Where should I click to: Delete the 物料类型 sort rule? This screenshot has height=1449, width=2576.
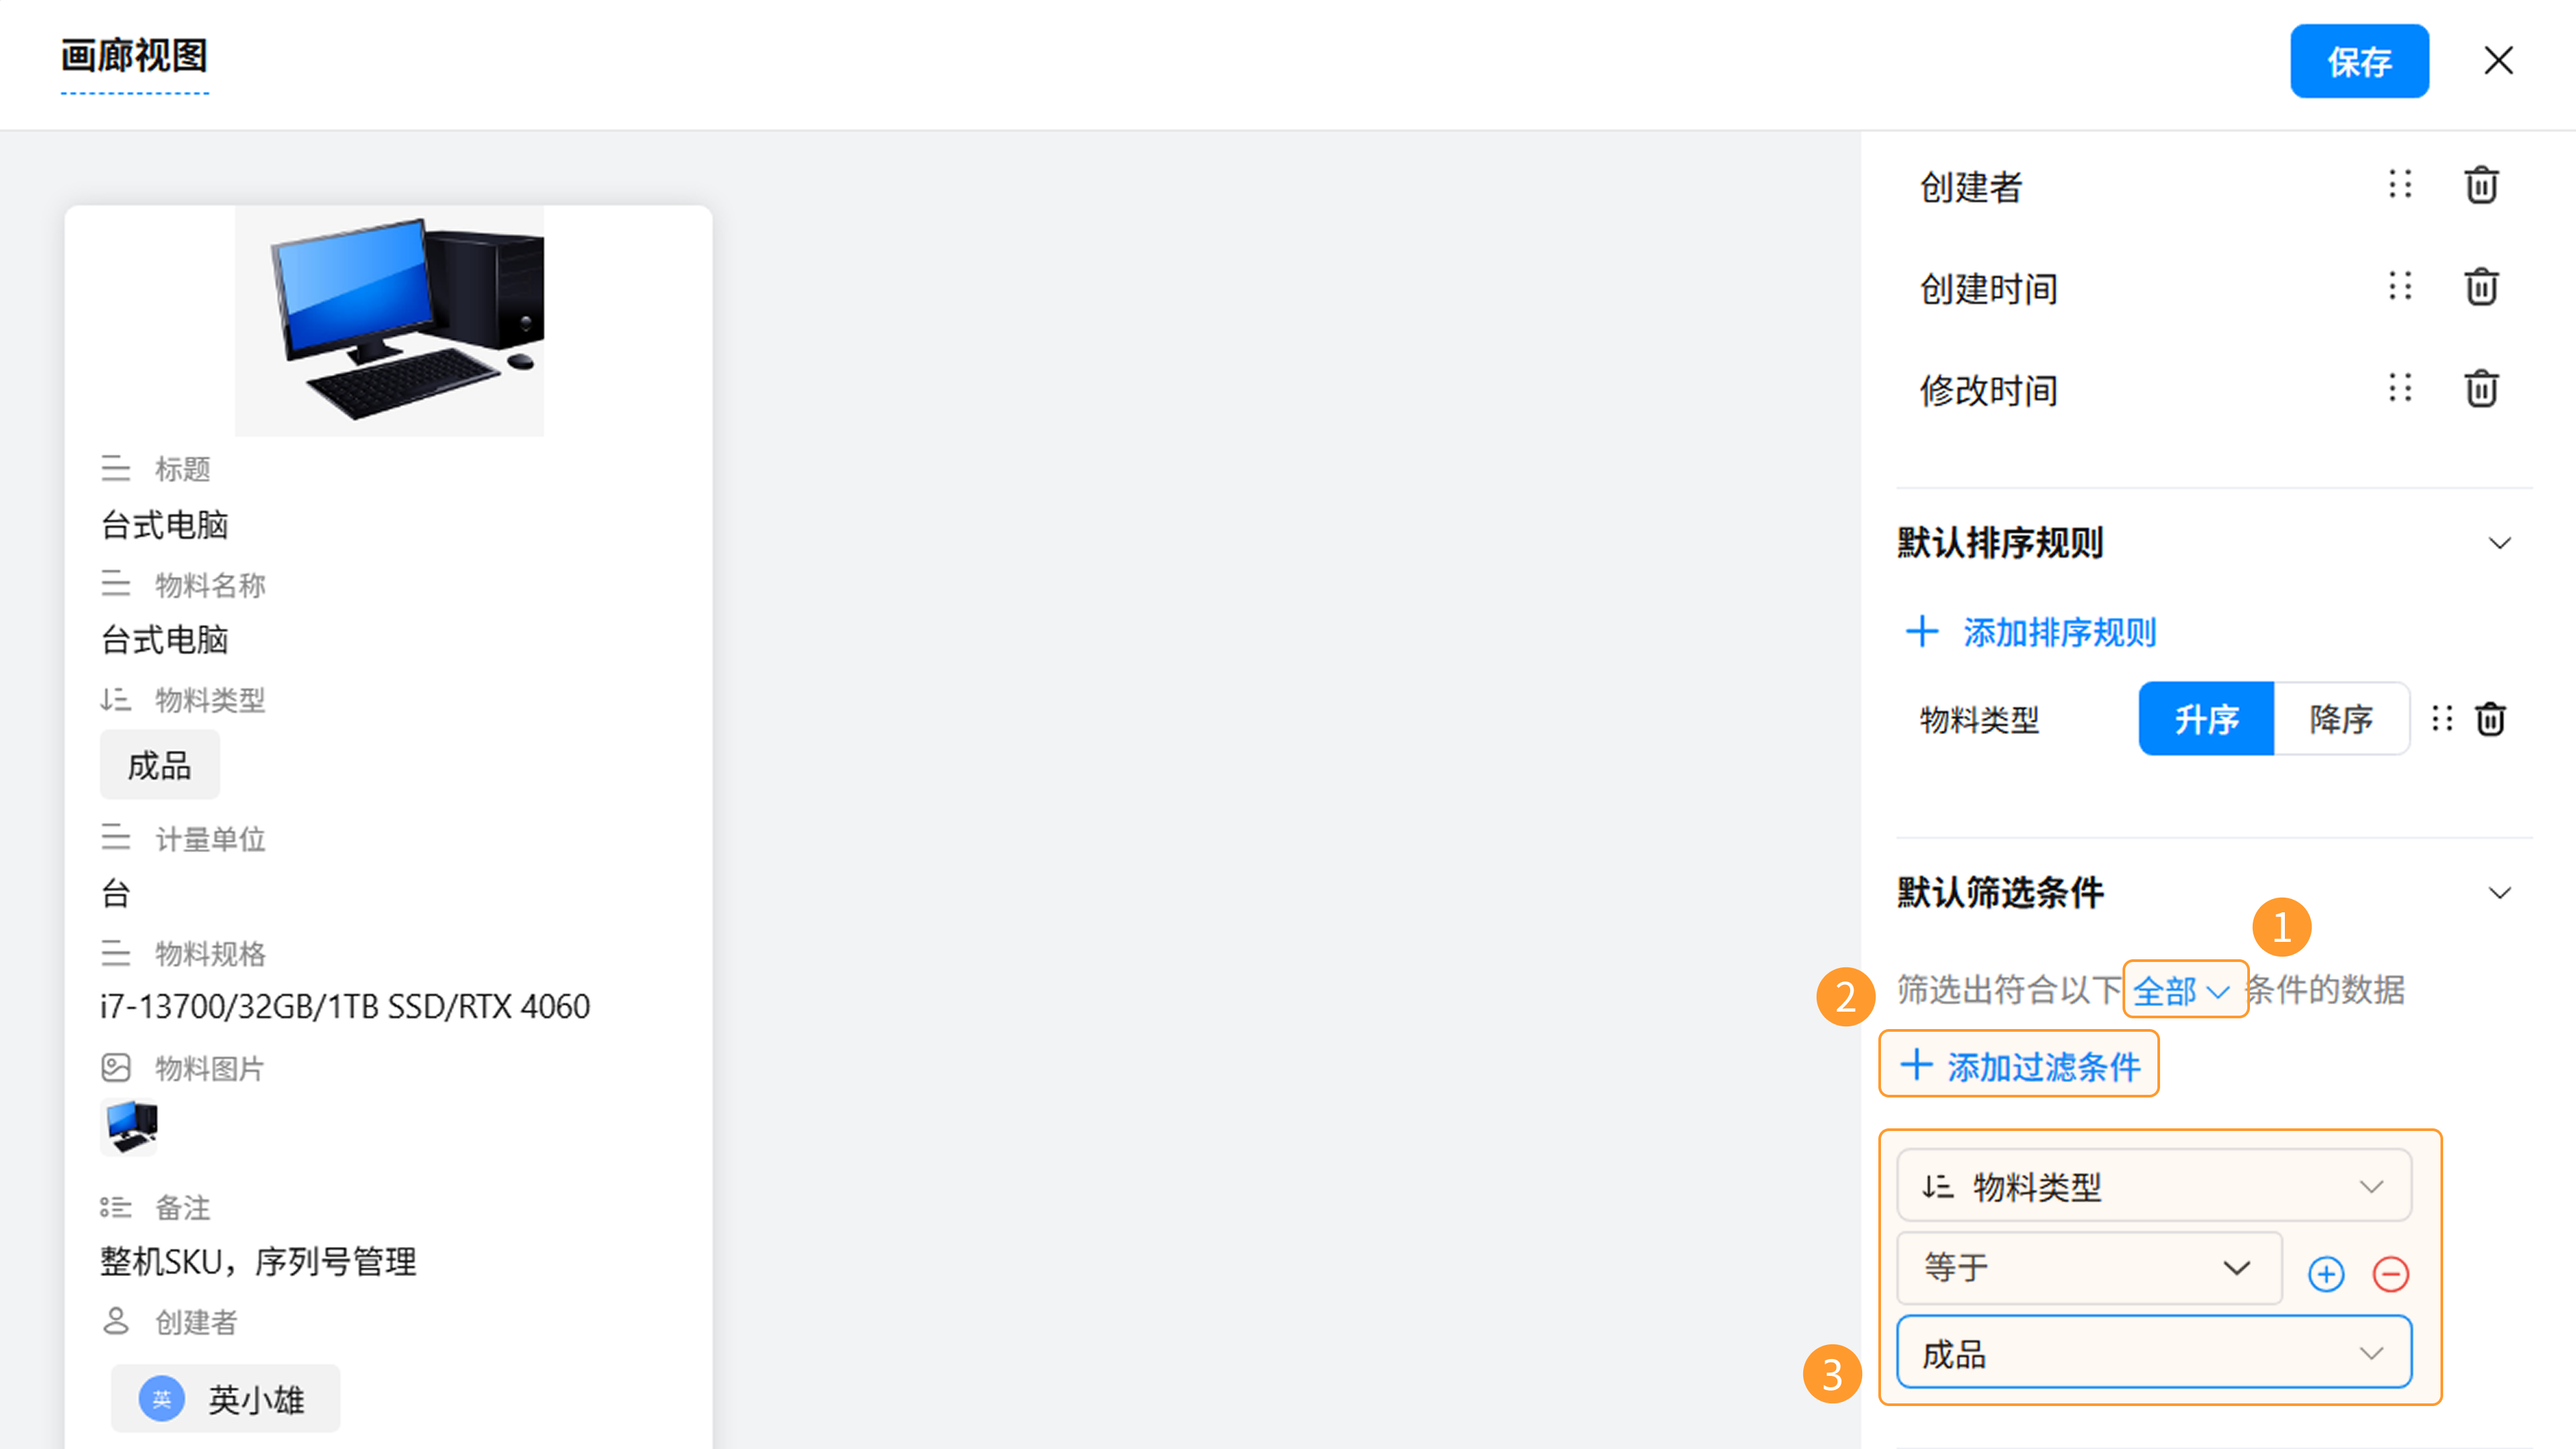pyautogui.click(x=2490, y=719)
